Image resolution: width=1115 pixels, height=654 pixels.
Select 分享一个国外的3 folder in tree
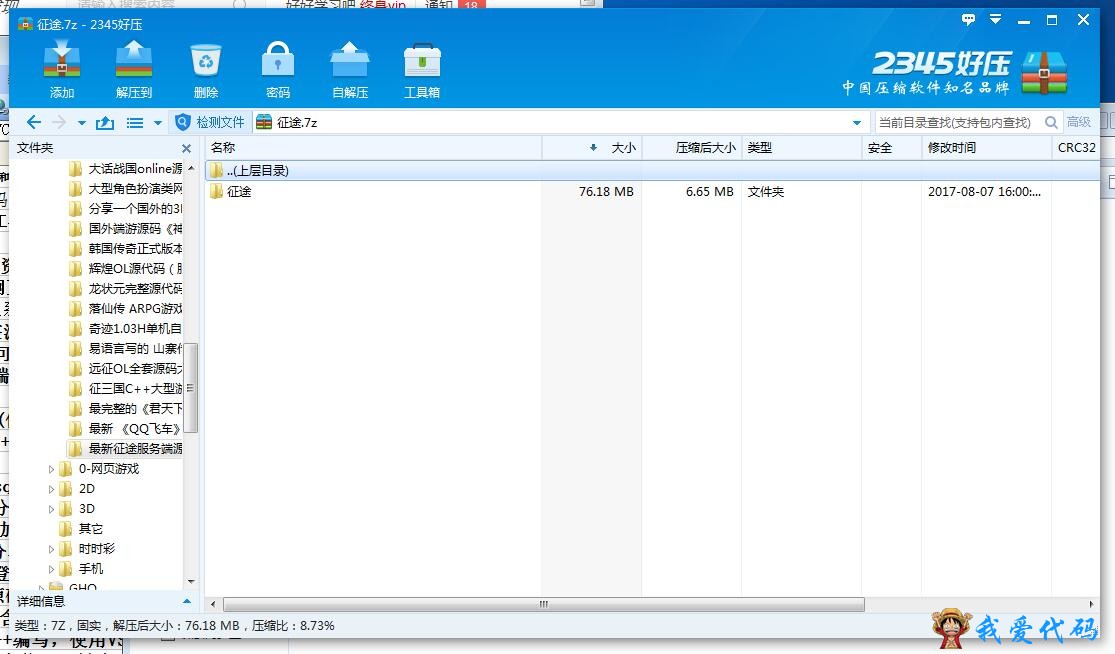pyautogui.click(x=126, y=208)
